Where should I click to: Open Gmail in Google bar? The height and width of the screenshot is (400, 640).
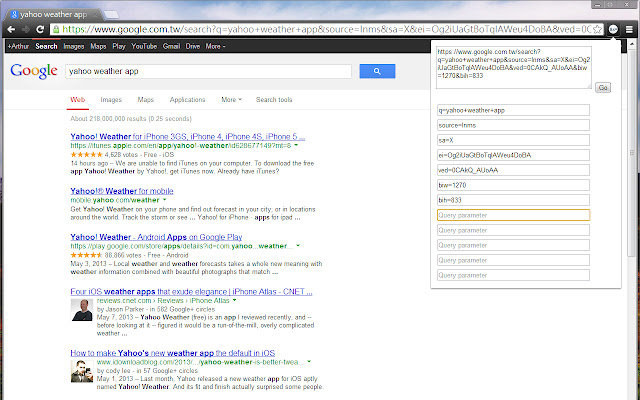click(x=171, y=47)
